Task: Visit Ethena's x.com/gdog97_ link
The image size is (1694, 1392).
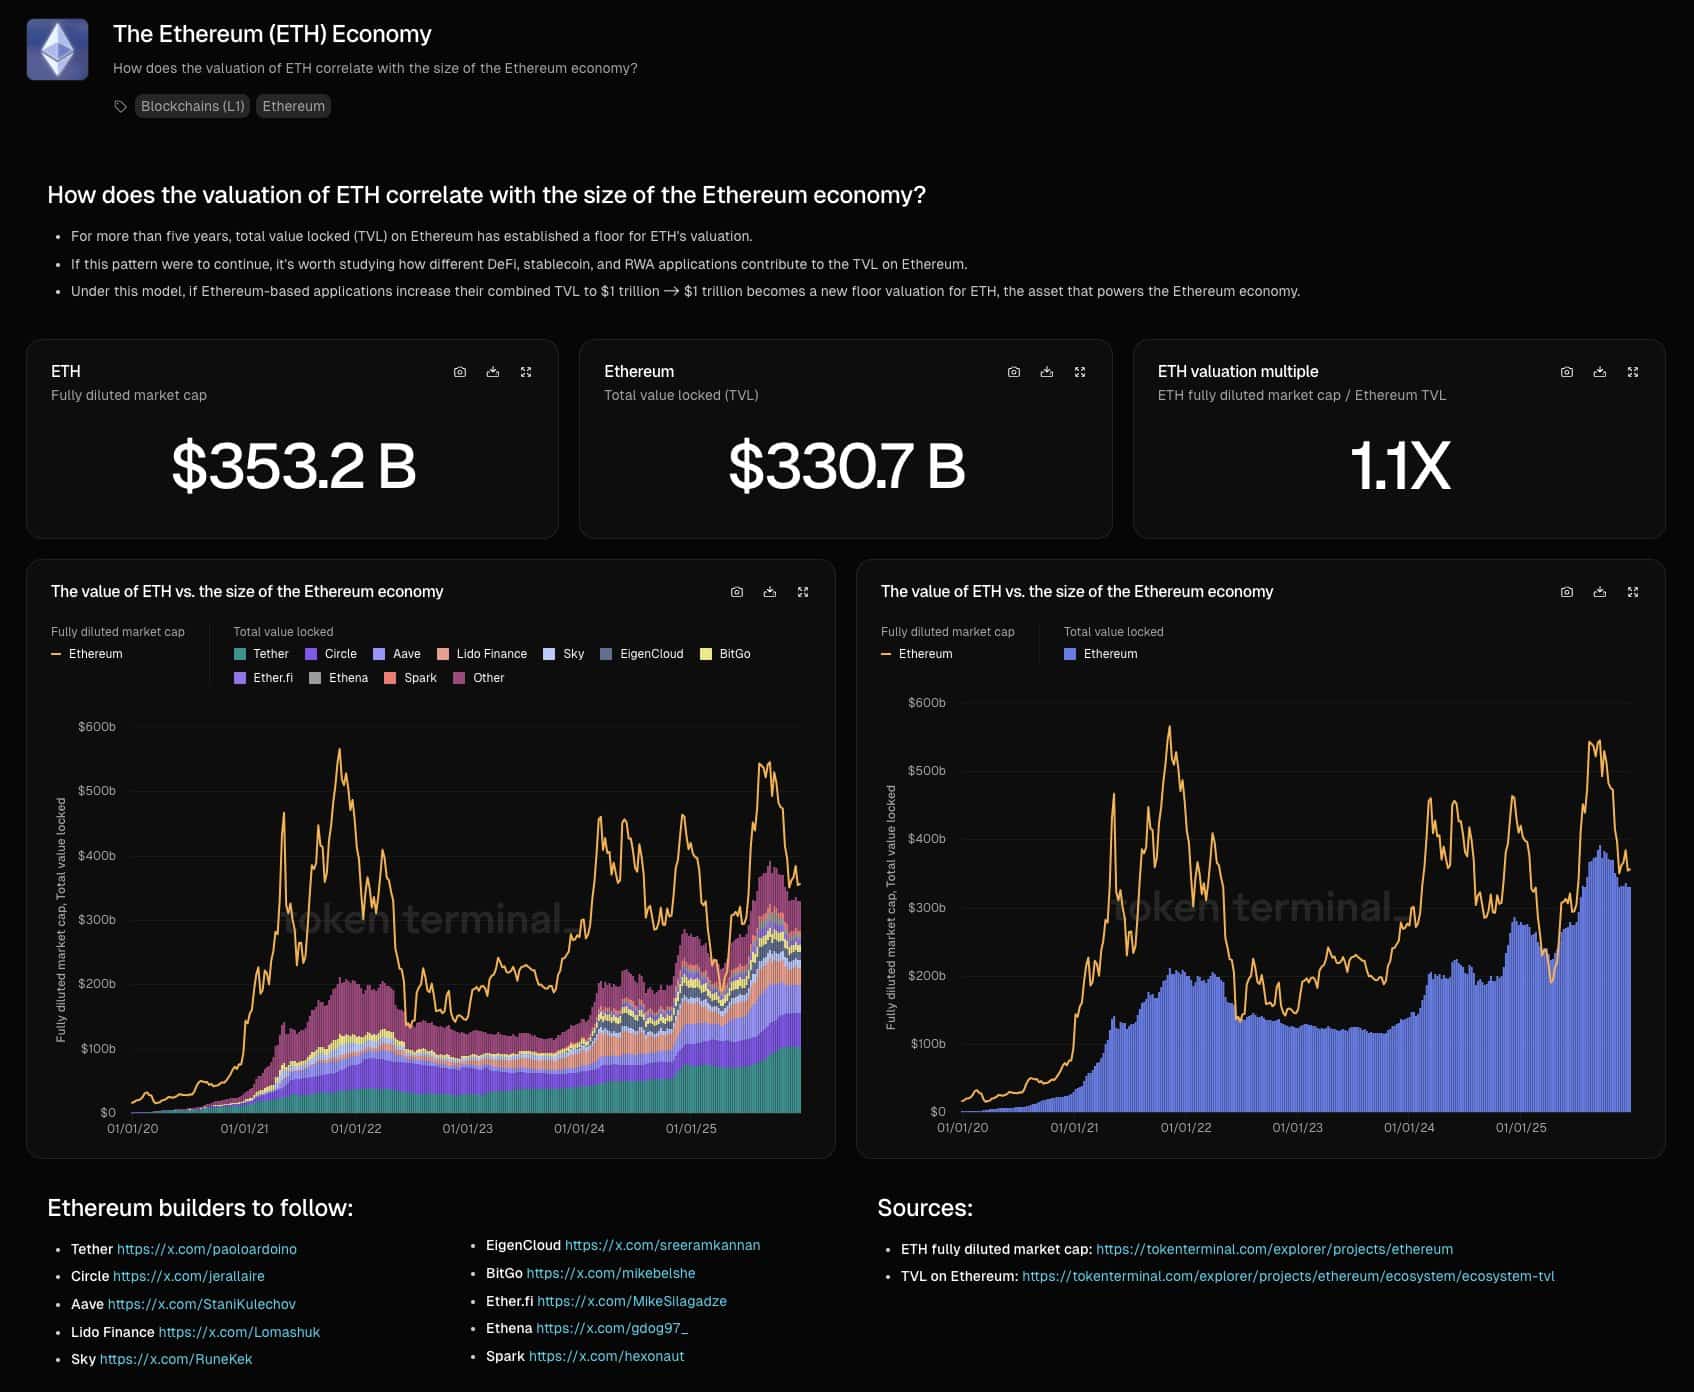Action: point(612,1328)
